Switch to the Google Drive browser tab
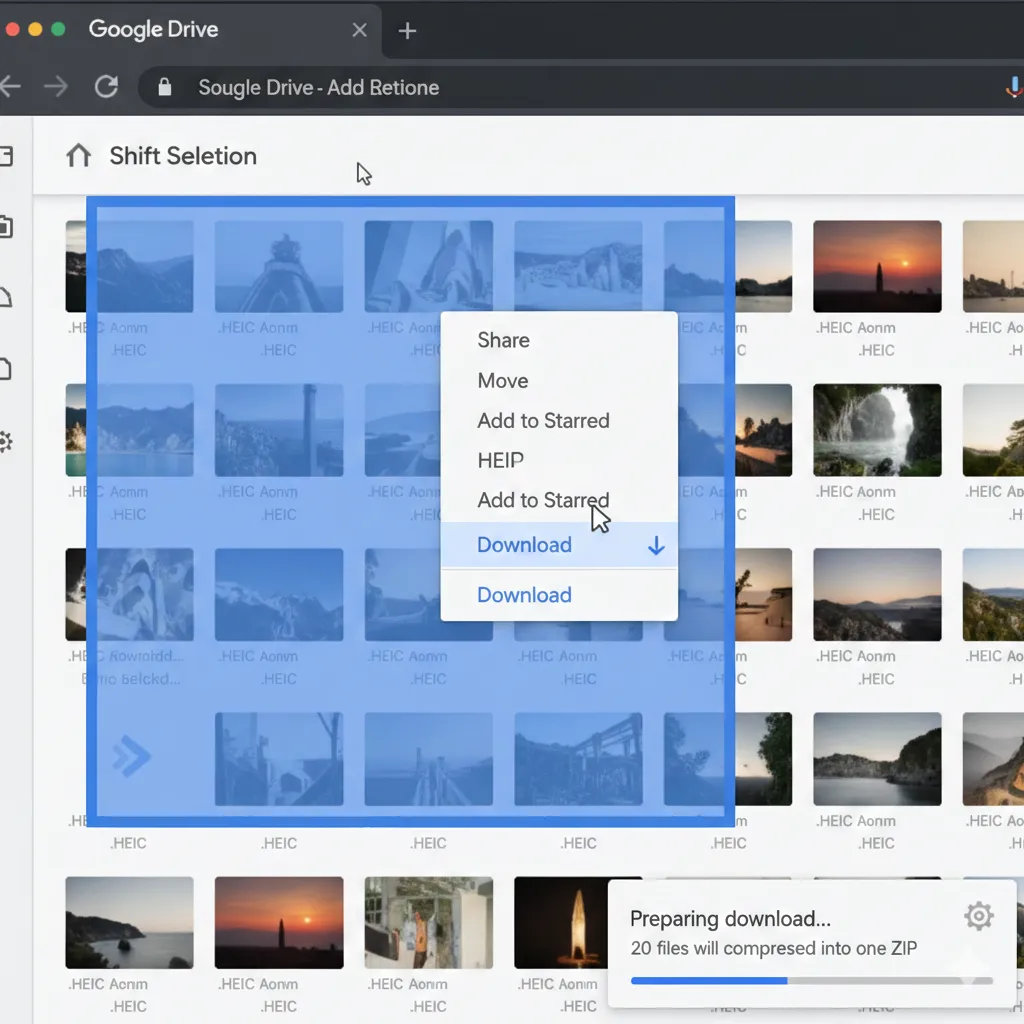 [189, 30]
